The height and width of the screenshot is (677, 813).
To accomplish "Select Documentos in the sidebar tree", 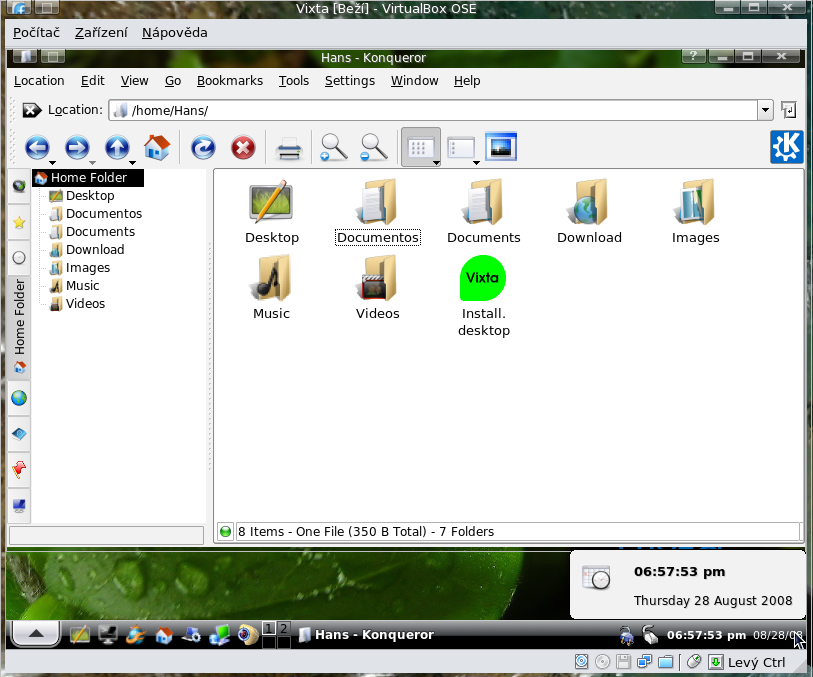I will coord(95,214).
